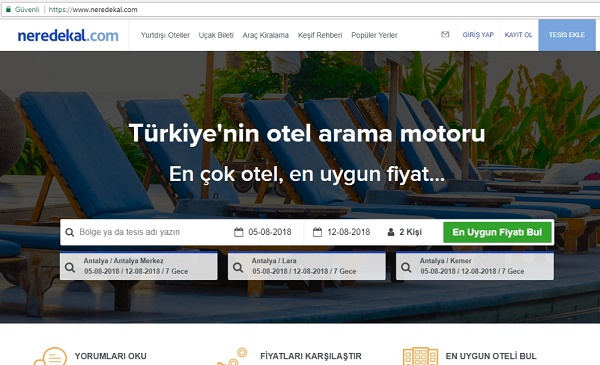The width and height of the screenshot is (600, 365).
Task: Click the Fiyatları Karşılaştır coins icon
Action: (232, 356)
